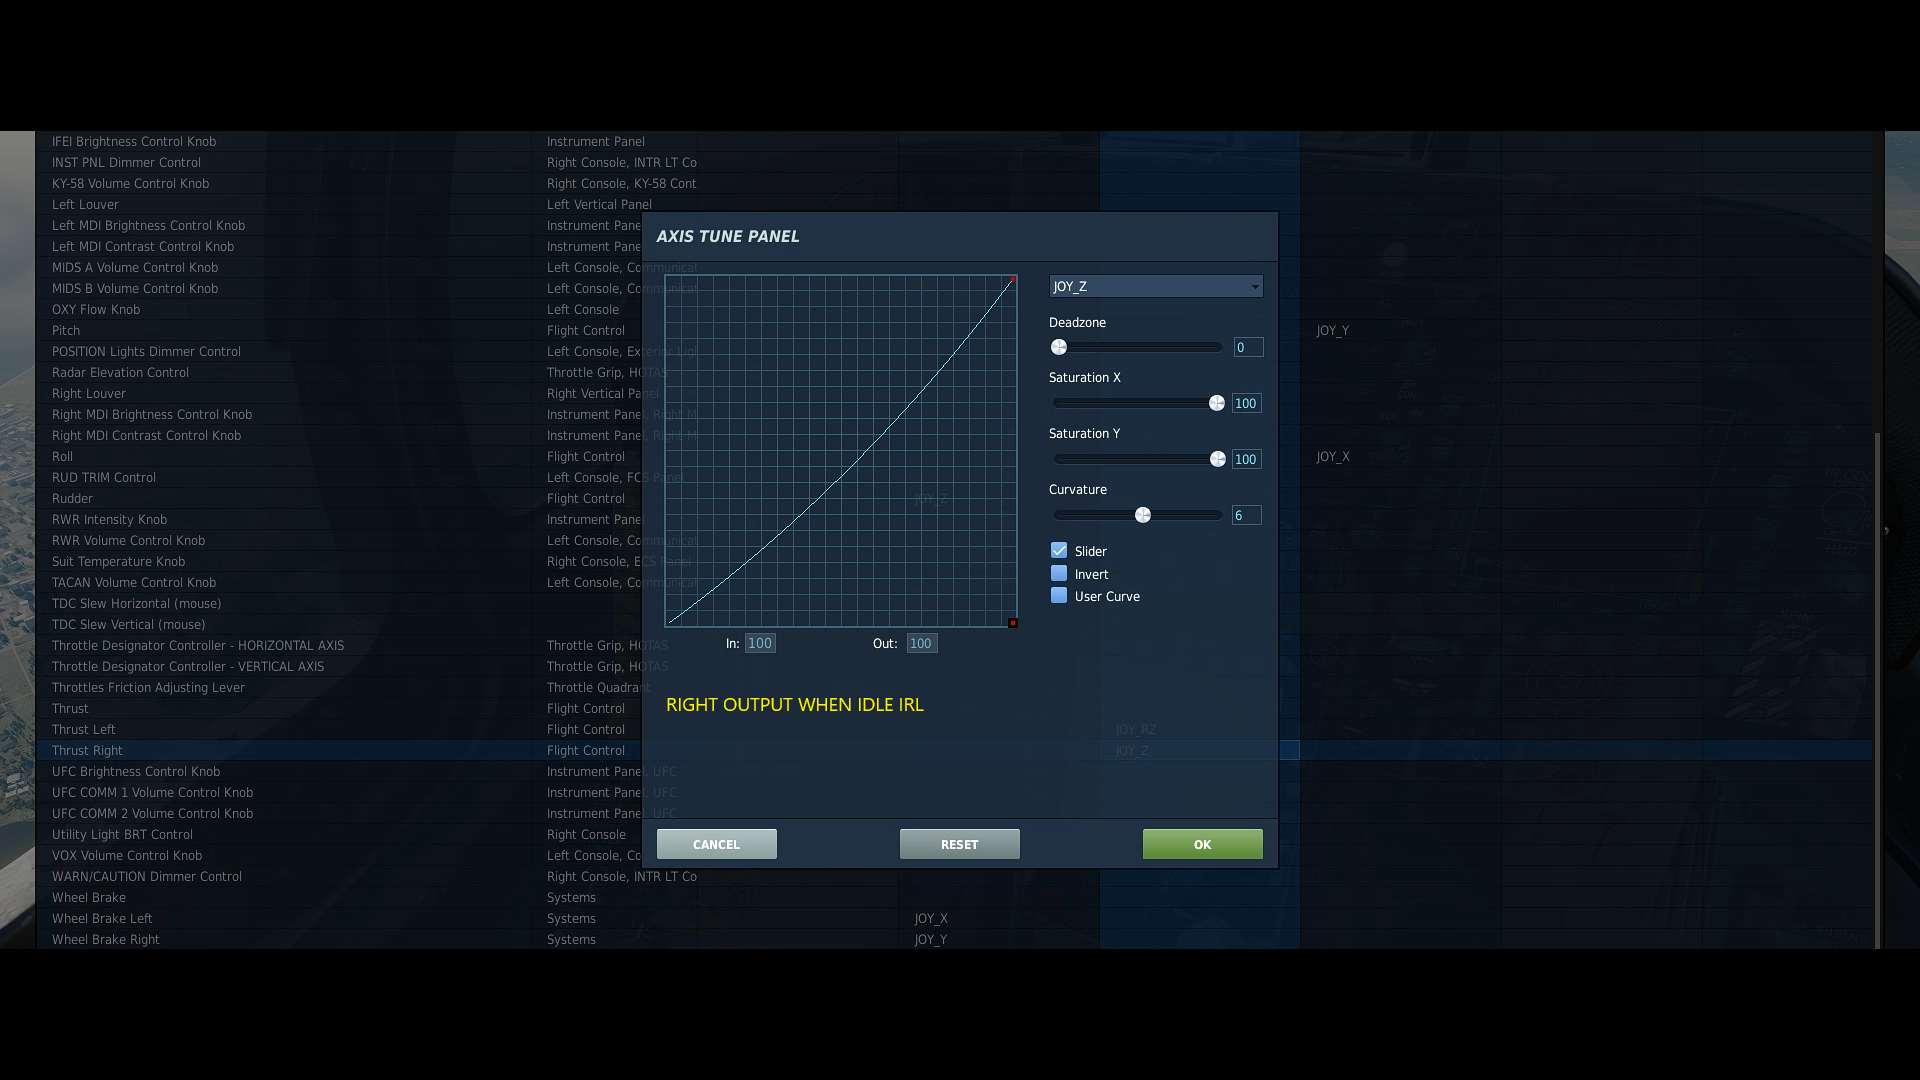This screenshot has width=1920, height=1080.
Task: Click the Saturation Y slider handle
Action: (1217, 459)
